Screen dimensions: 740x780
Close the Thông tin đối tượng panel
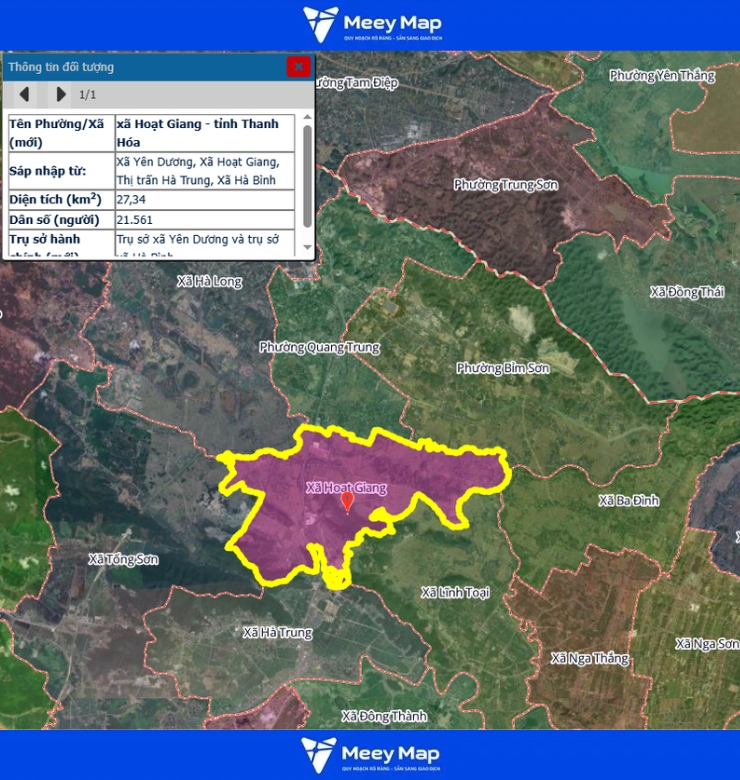(298, 67)
